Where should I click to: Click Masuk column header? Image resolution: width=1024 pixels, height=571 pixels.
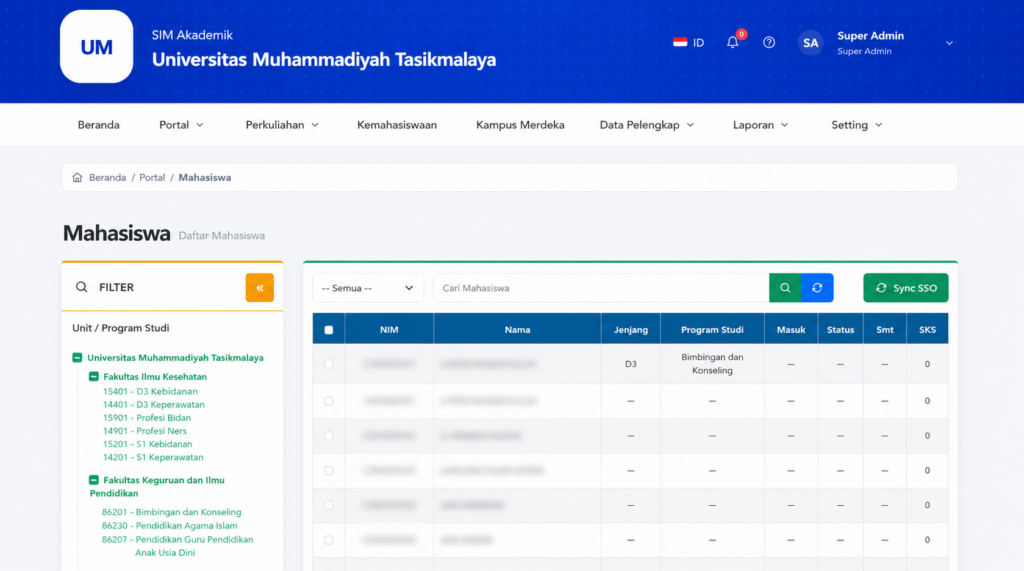791,330
